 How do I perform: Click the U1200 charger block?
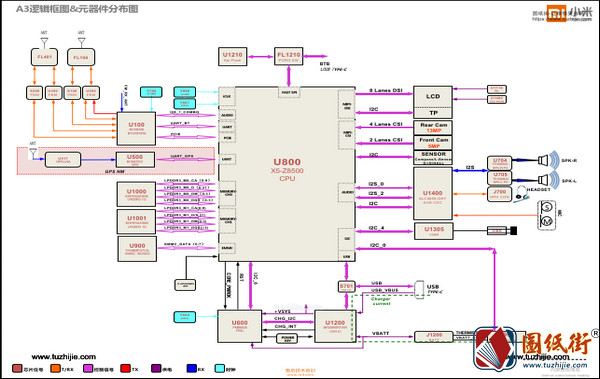pyautogui.click(x=335, y=326)
